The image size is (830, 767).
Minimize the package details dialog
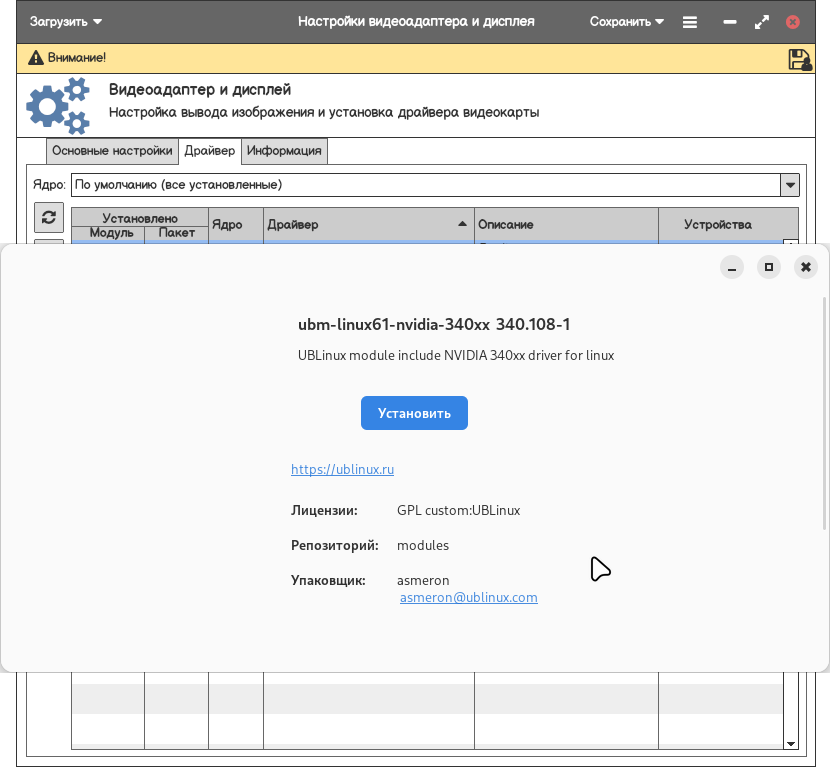(733, 267)
